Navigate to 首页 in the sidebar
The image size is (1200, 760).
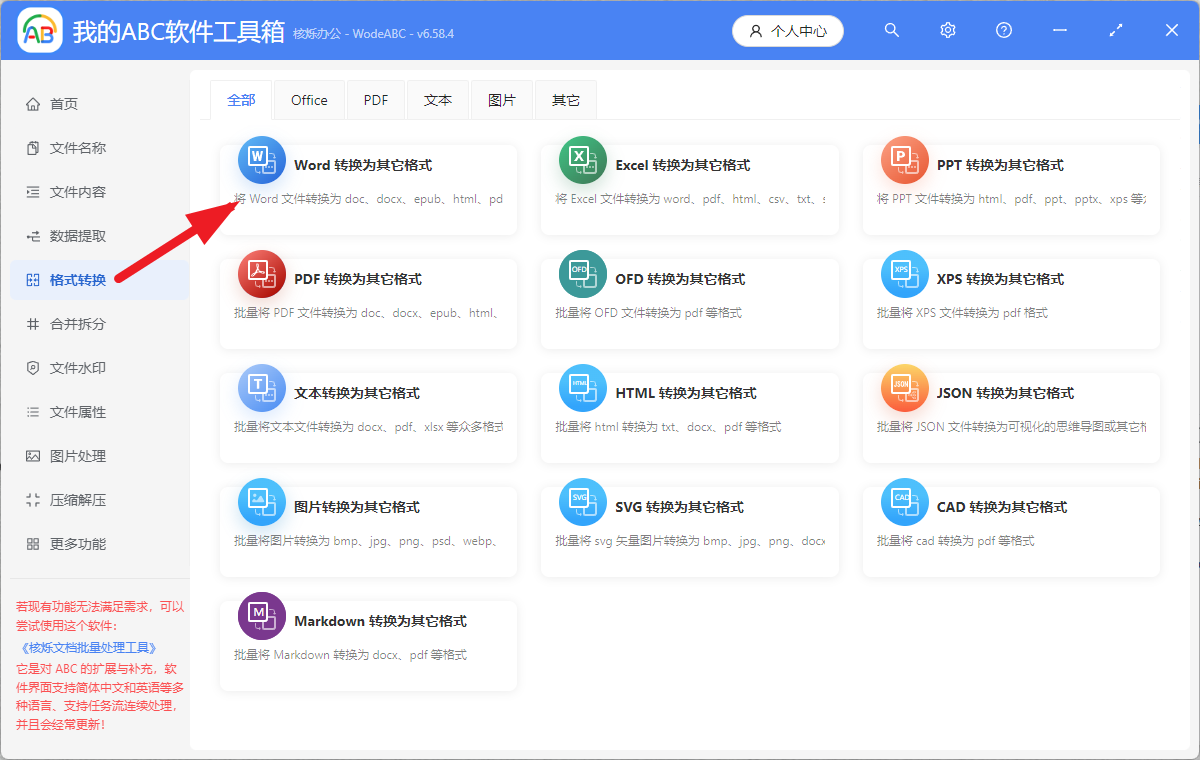(60, 103)
